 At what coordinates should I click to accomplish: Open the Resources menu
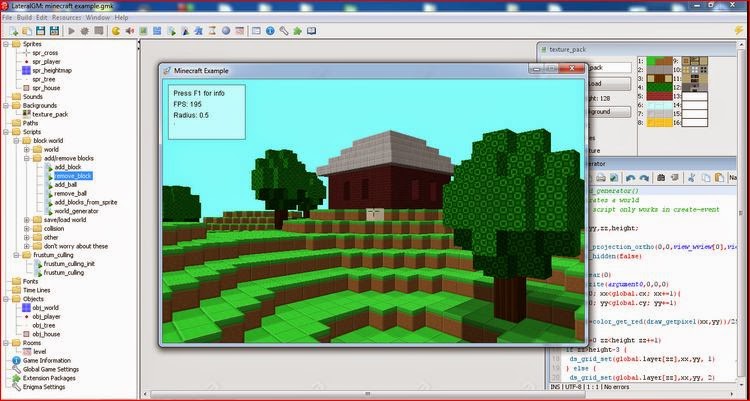click(66, 17)
